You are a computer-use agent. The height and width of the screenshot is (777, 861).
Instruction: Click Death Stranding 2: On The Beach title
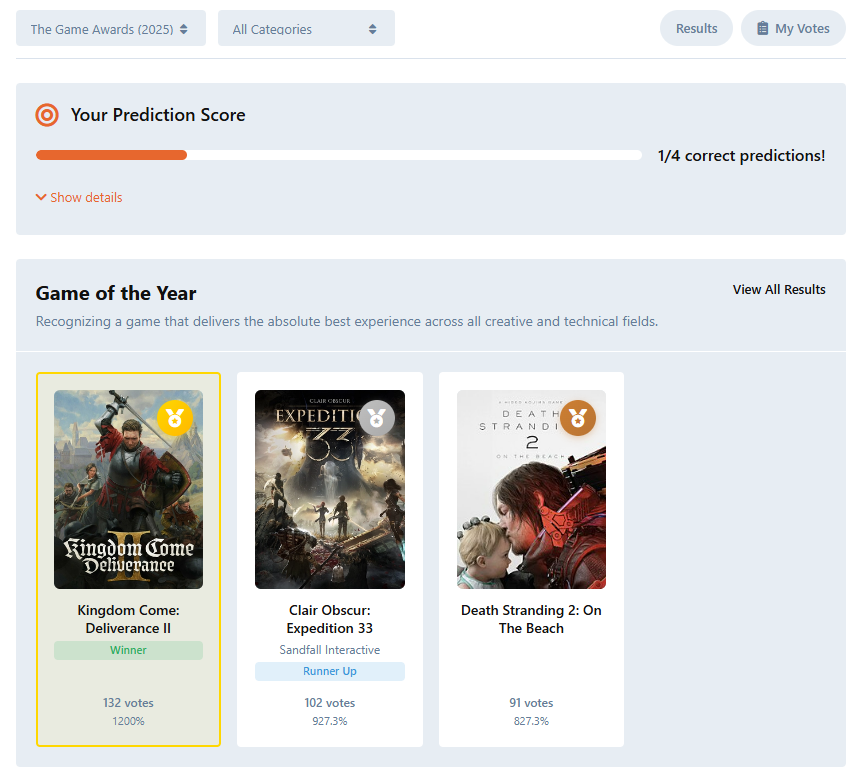[532, 619]
